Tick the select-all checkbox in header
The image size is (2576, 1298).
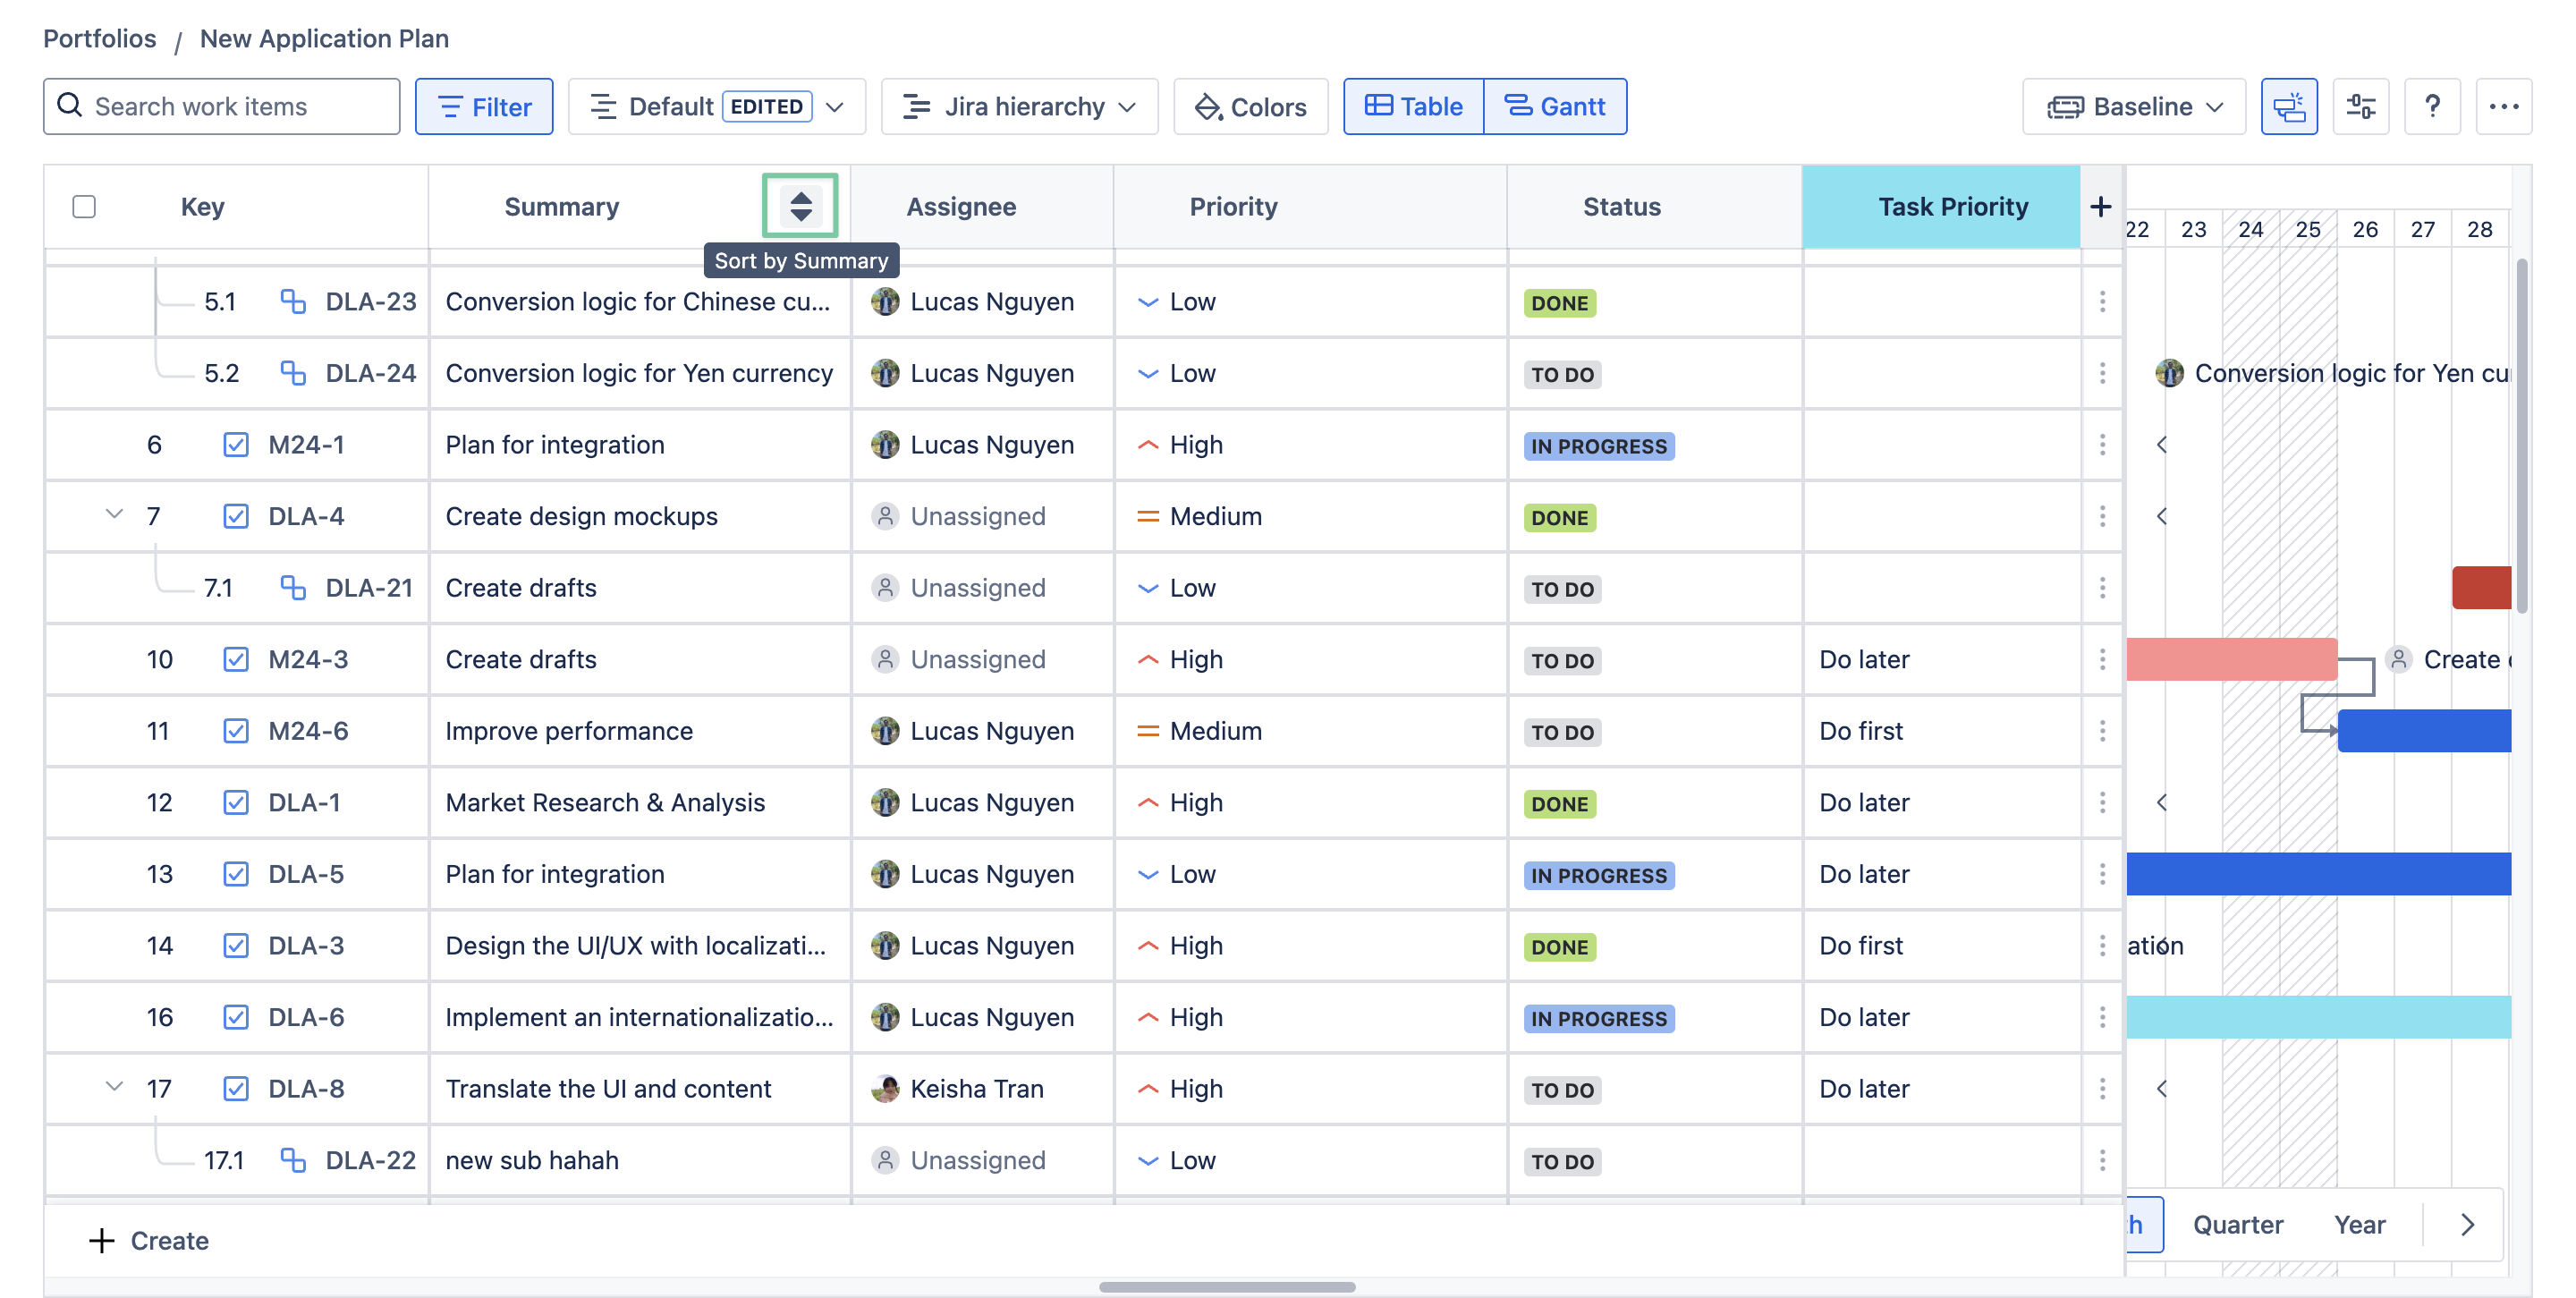pos(84,206)
